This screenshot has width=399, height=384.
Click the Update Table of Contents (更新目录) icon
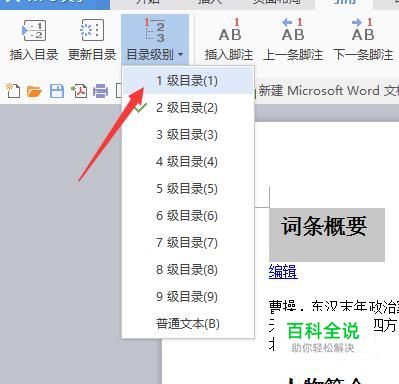point(92,30)
